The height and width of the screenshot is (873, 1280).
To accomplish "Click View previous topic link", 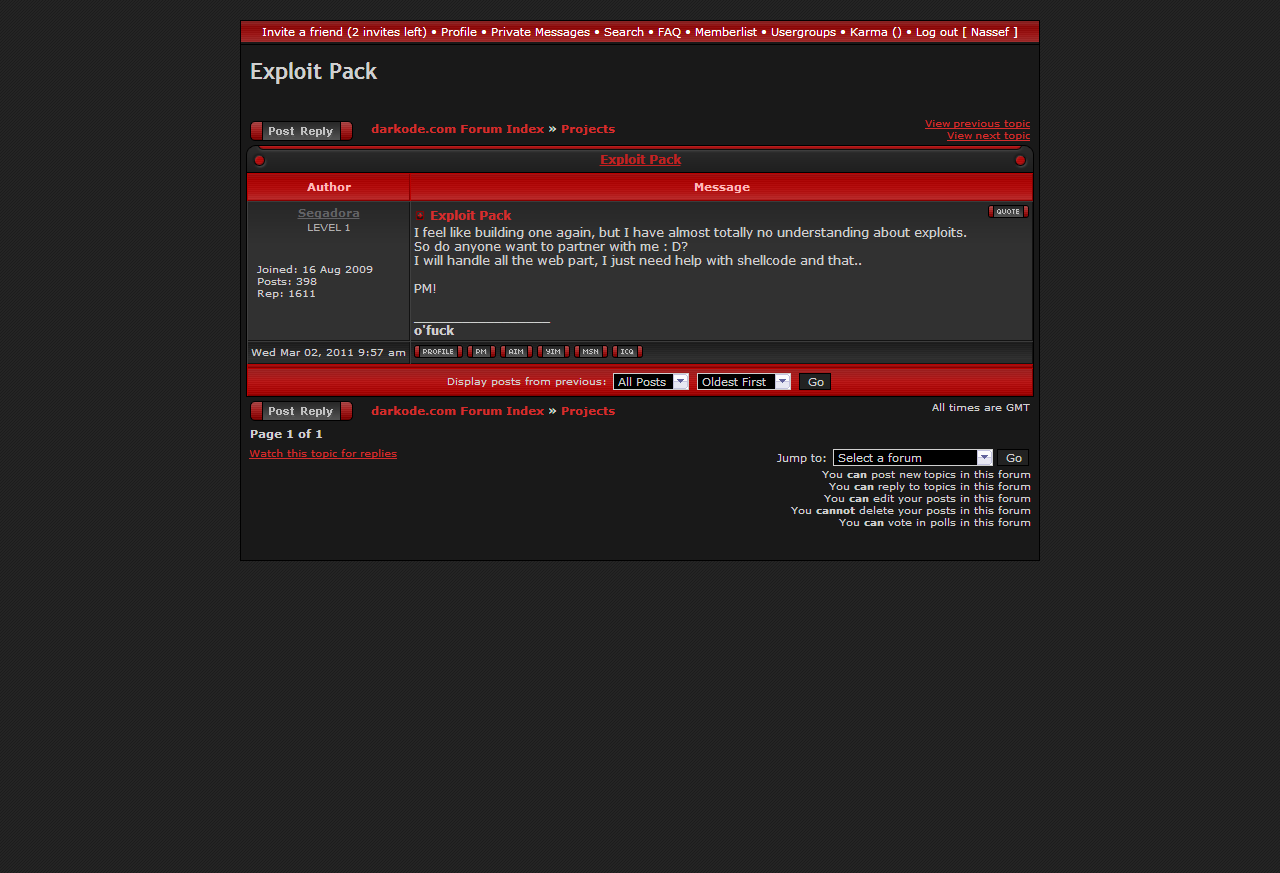I will 976,124.
